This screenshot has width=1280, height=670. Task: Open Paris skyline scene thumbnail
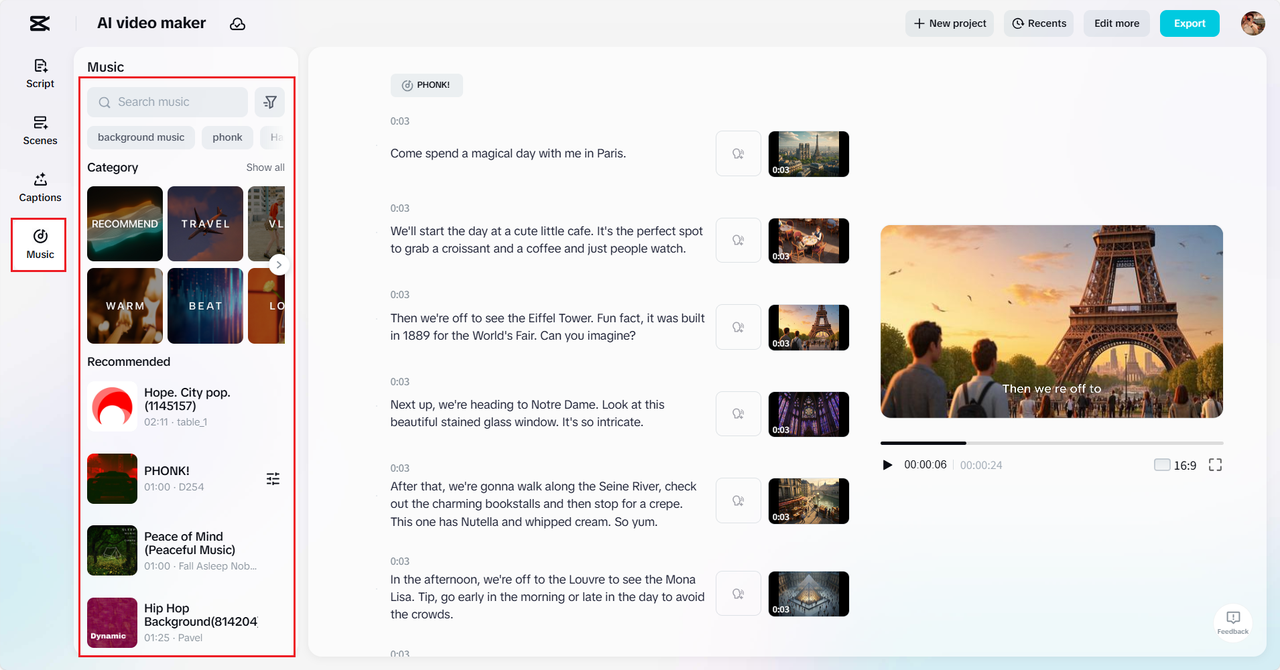click(x=808, y=154)
